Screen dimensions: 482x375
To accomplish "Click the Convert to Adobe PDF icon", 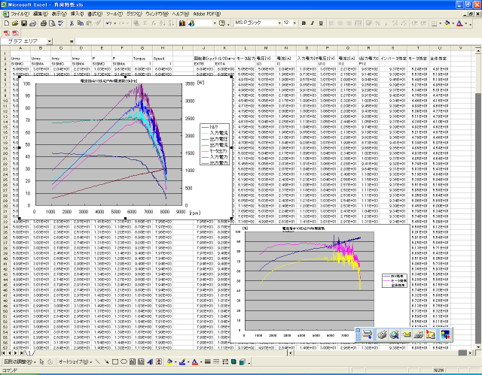I will tap(7, 33).
